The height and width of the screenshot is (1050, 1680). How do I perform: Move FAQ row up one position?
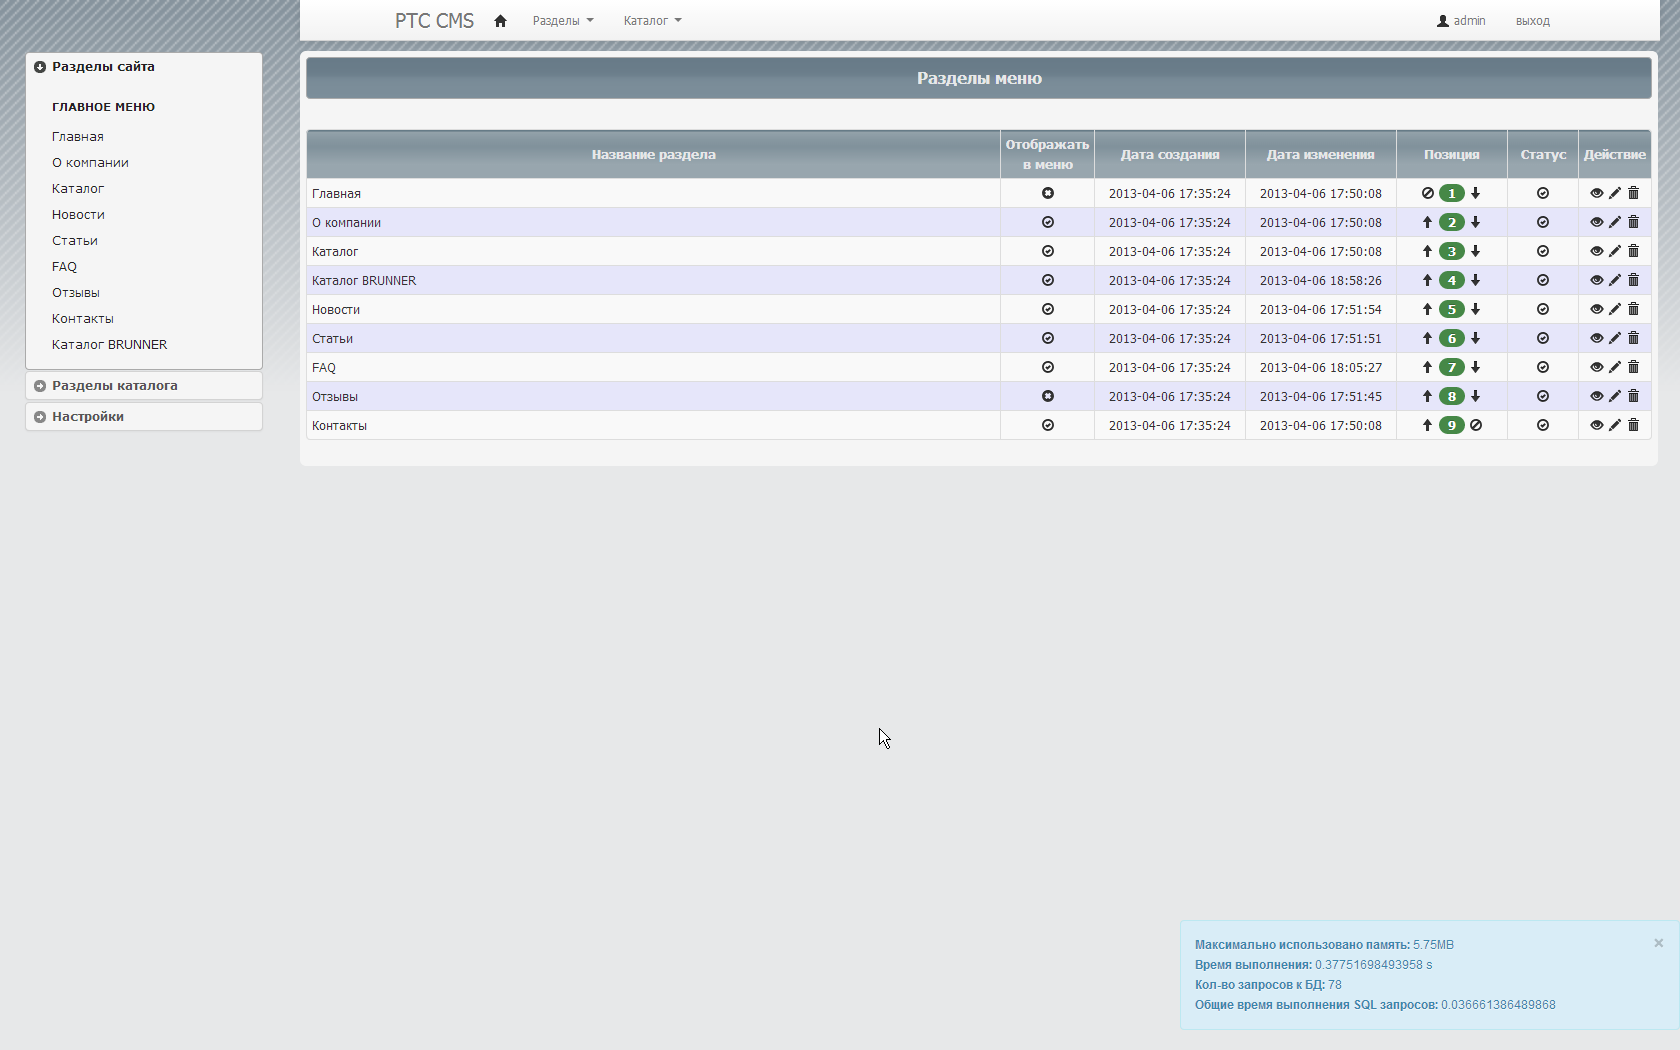pos(1427,367)
